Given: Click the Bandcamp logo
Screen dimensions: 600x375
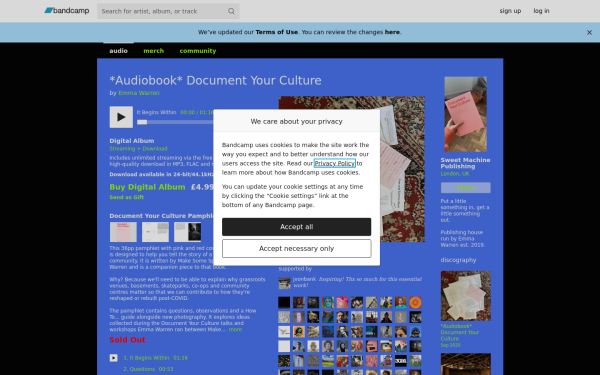Looking at the screenshot, I should [67, 11].
